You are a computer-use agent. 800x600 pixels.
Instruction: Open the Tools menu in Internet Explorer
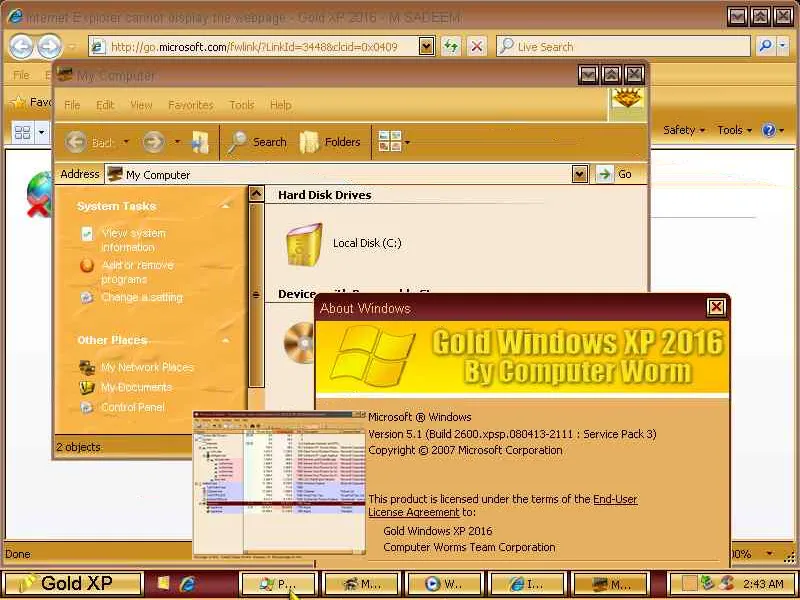point(734,130)
